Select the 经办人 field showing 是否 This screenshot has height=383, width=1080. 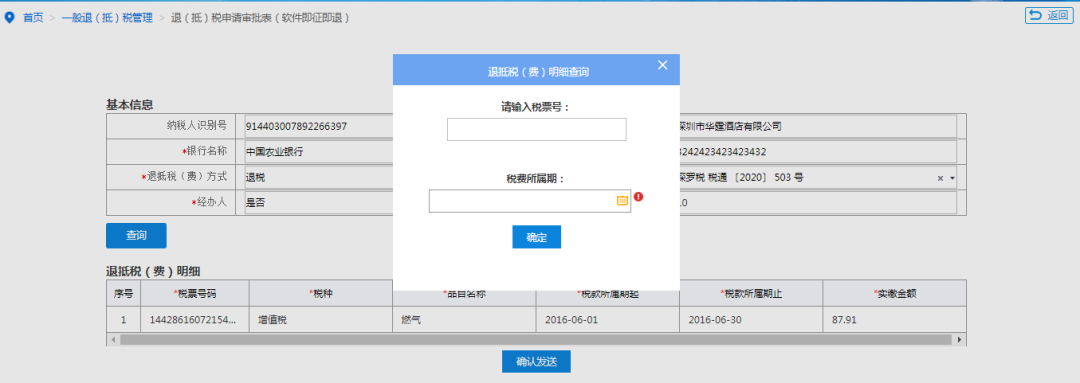[x=318, y=203]
